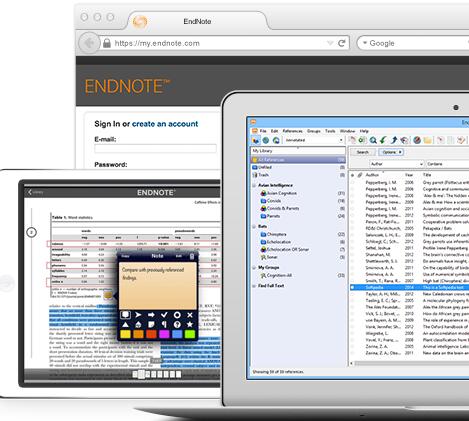Image resolution: width=469 pixels, height=421 pixels.
Task: Switch to Local Library mode icon
Action: [x=256, y=140]
